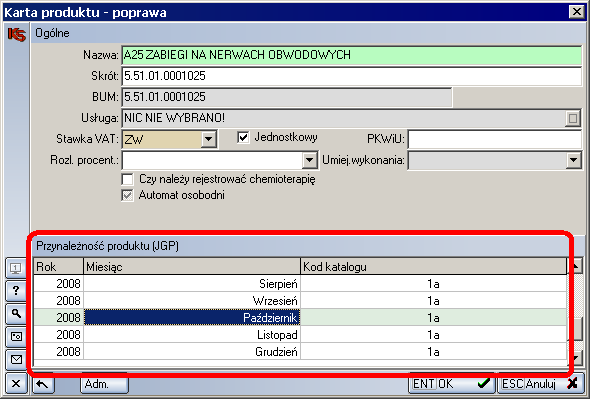Click the envelope mail icon in sidebar
Image resolution: width=590 pixels, height=399 pixels.
coord(16,359)
